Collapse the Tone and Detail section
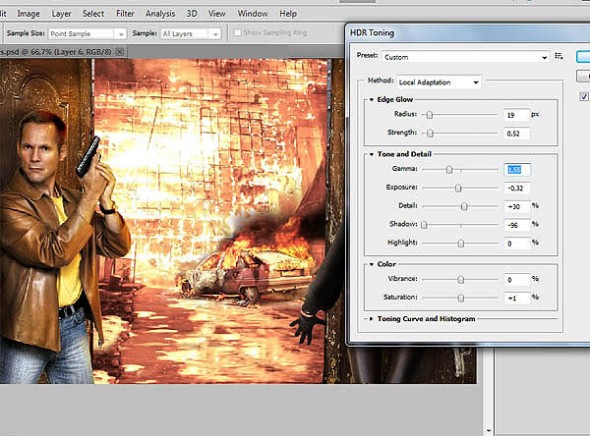The height and width of the screenshot is (436, 590). 371,154
